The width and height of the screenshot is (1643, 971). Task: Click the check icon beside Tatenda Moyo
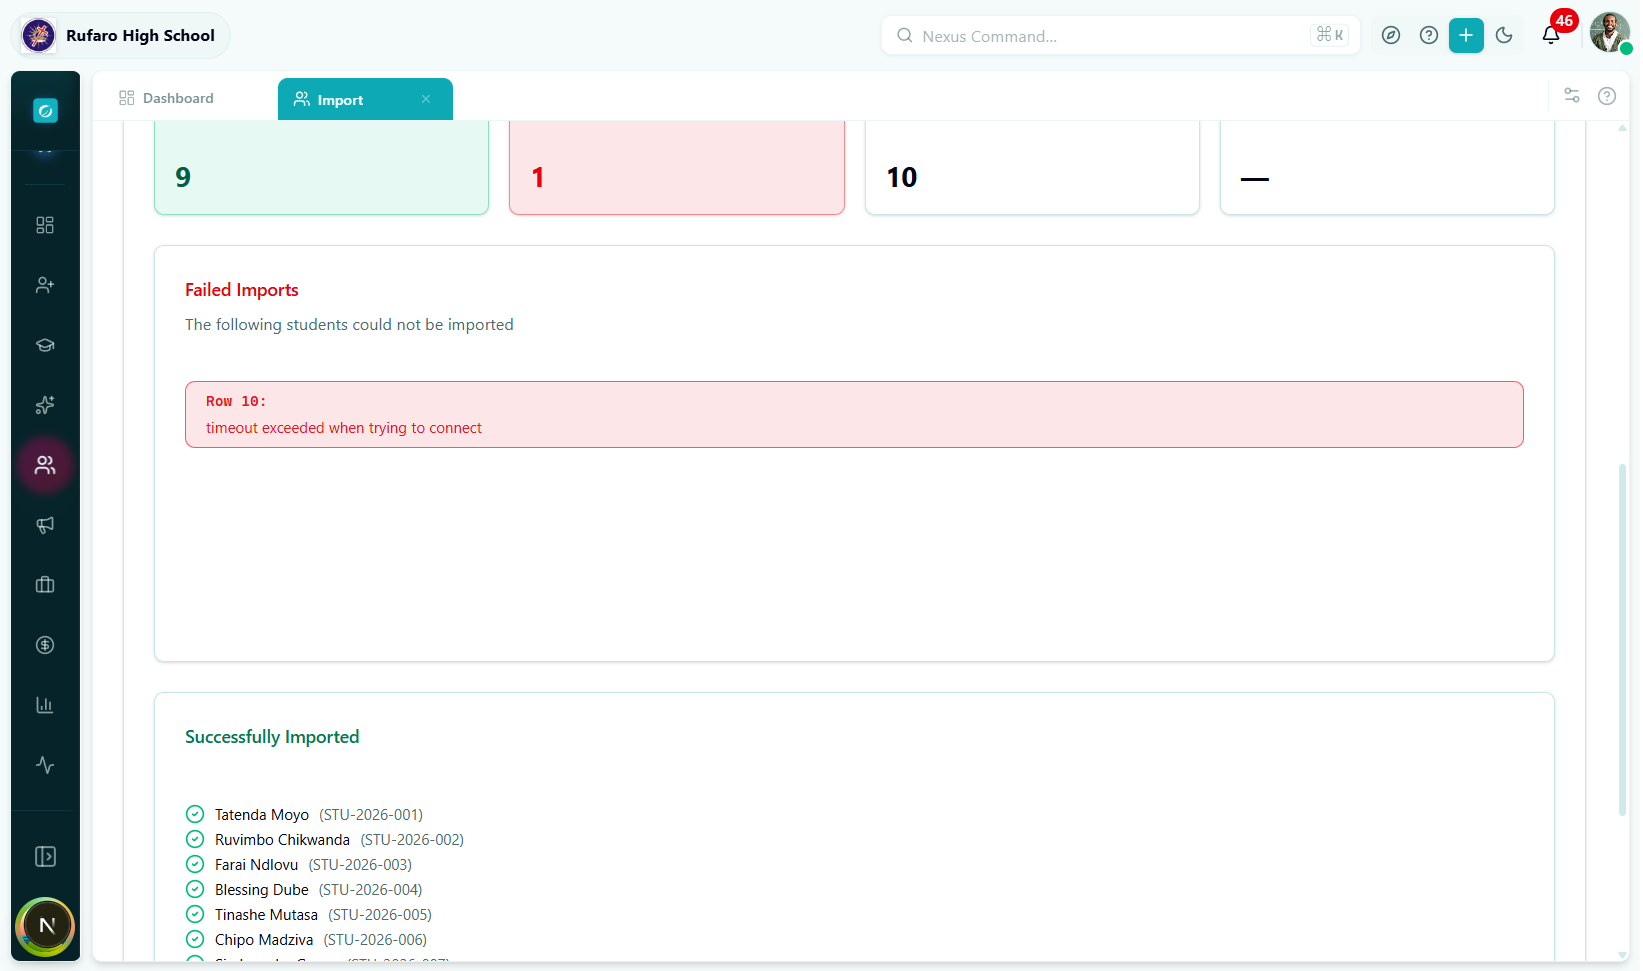tap(195, 814)
